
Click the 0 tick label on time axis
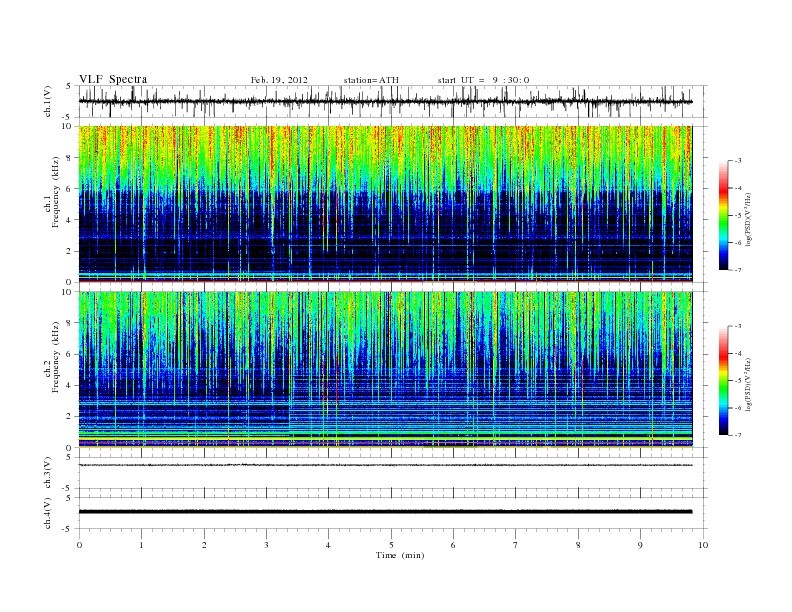pyautogui.click(x=79, y=545)
